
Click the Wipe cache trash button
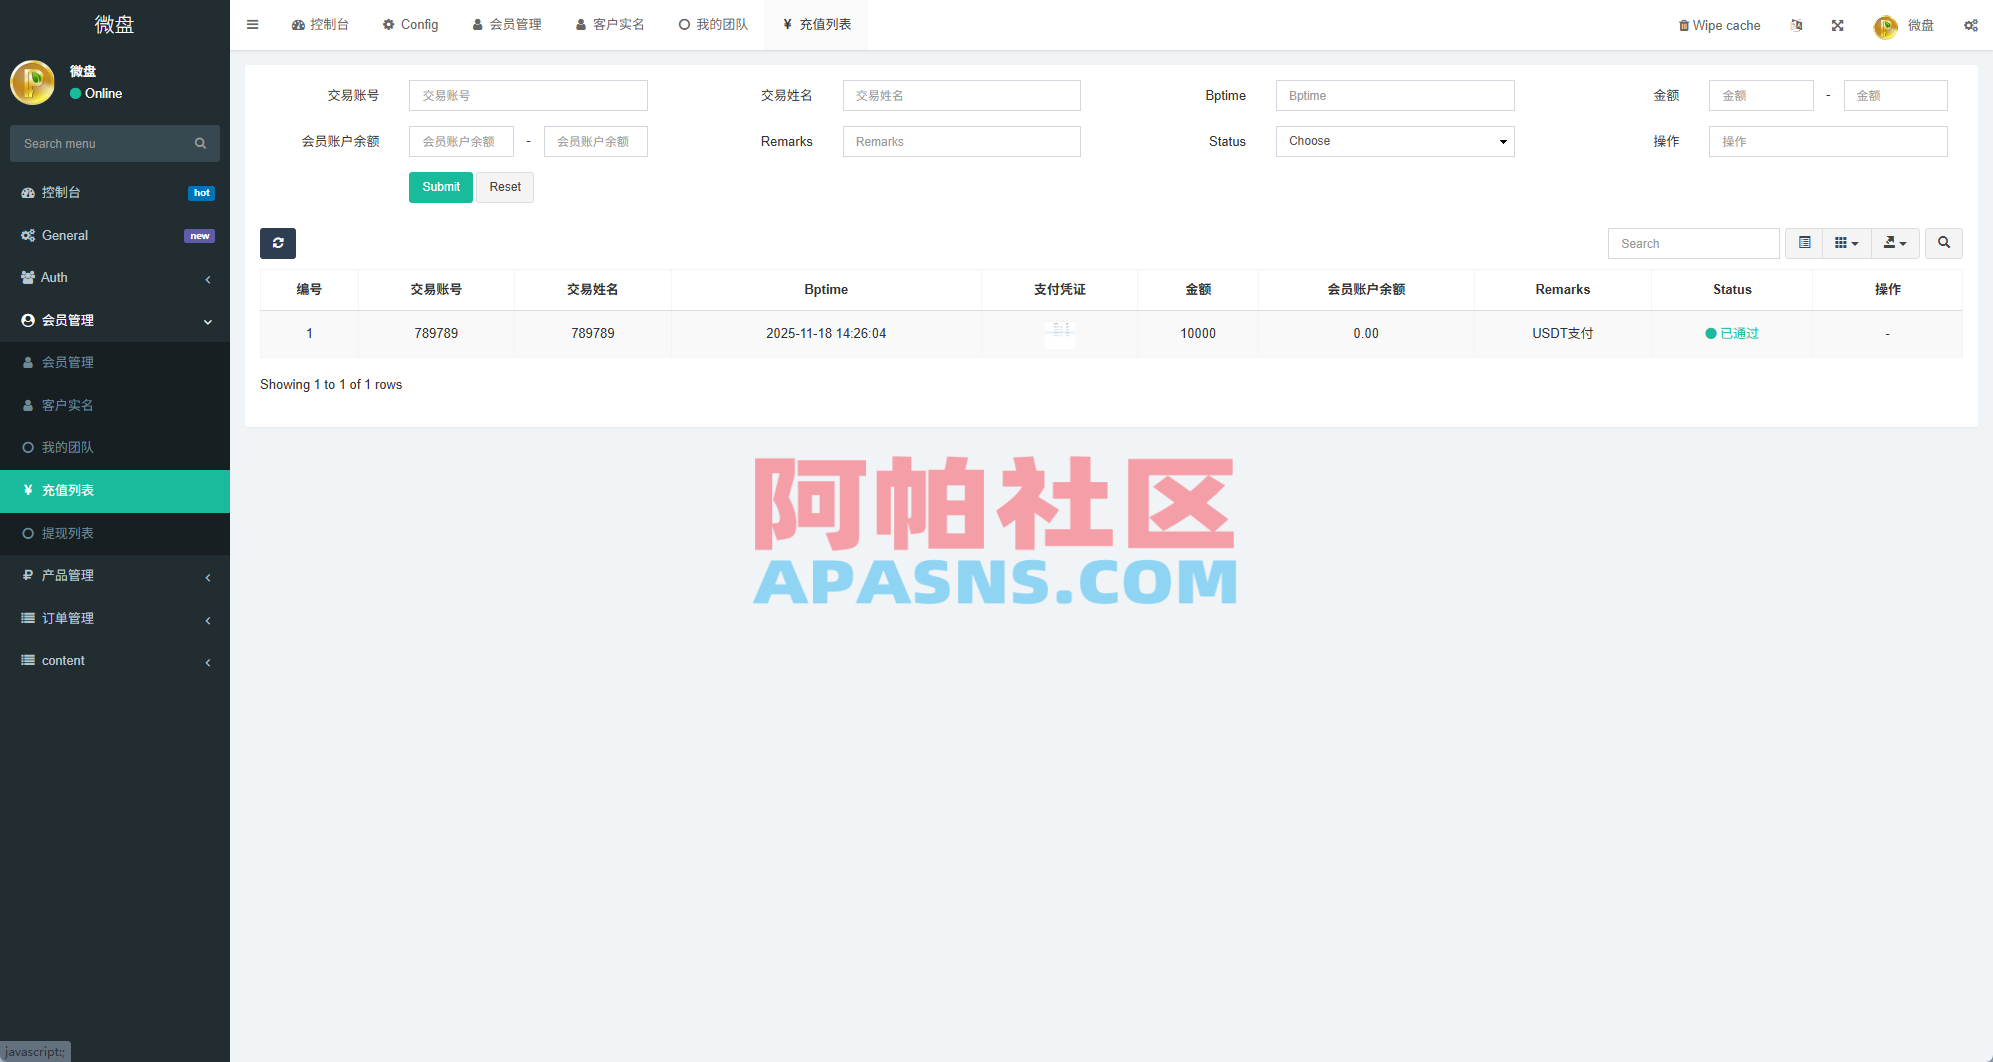pos(1719,25)
